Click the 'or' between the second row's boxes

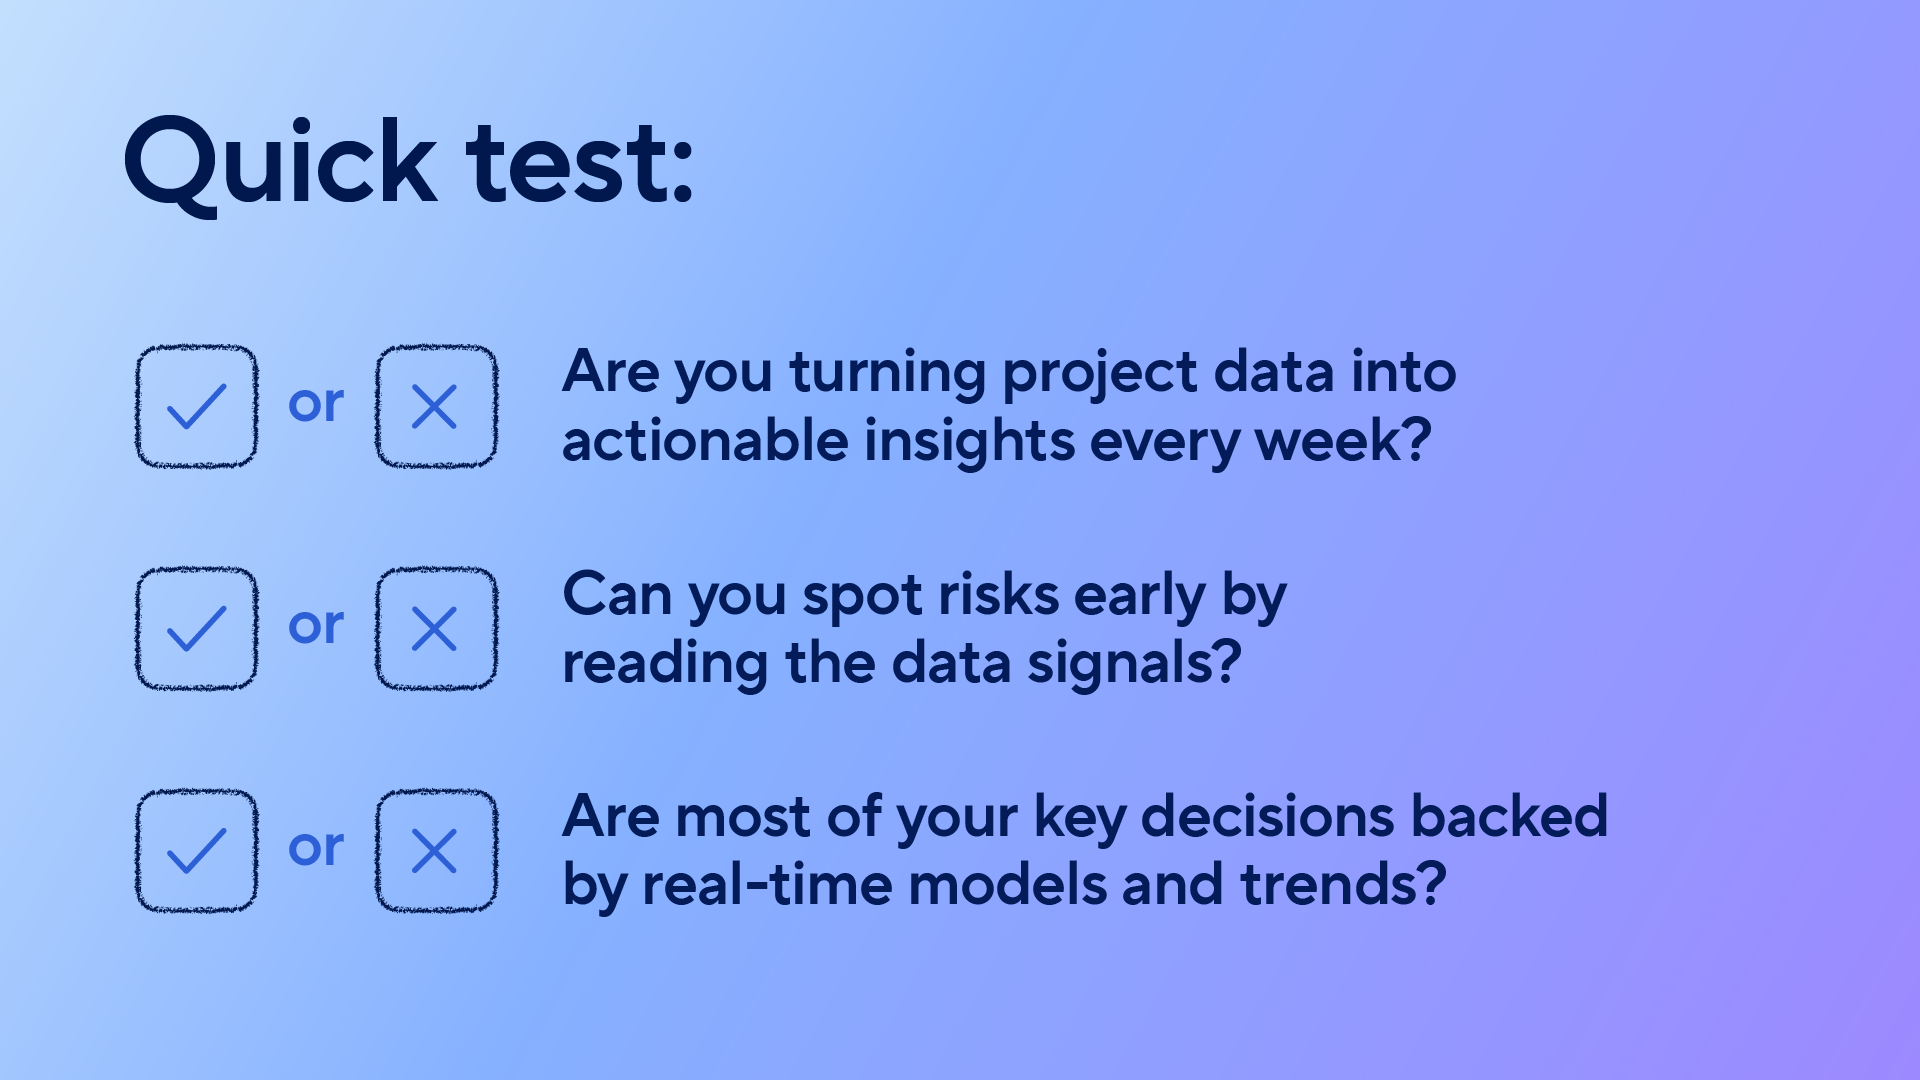(x=316, y=626)
